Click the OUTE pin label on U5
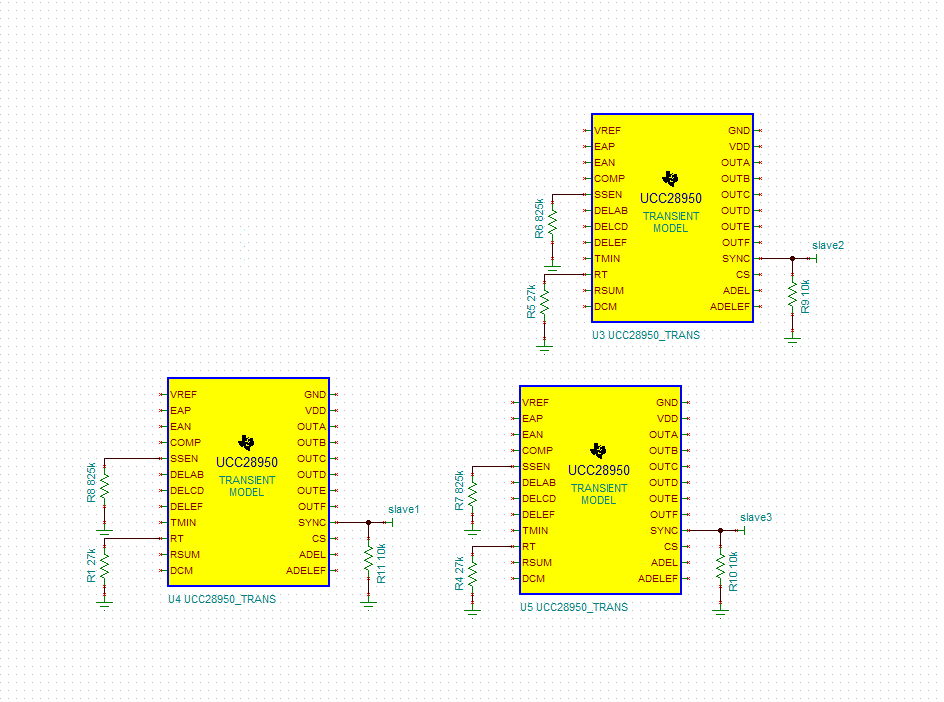Viewport: 944px width, 702px height. pyautogui.click(x=663, y=499)
